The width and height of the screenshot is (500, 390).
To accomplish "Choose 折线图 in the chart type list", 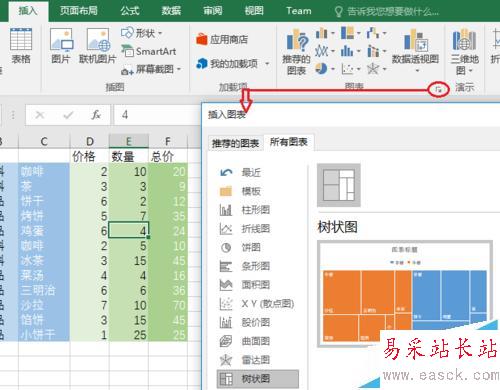I will 257,228.
